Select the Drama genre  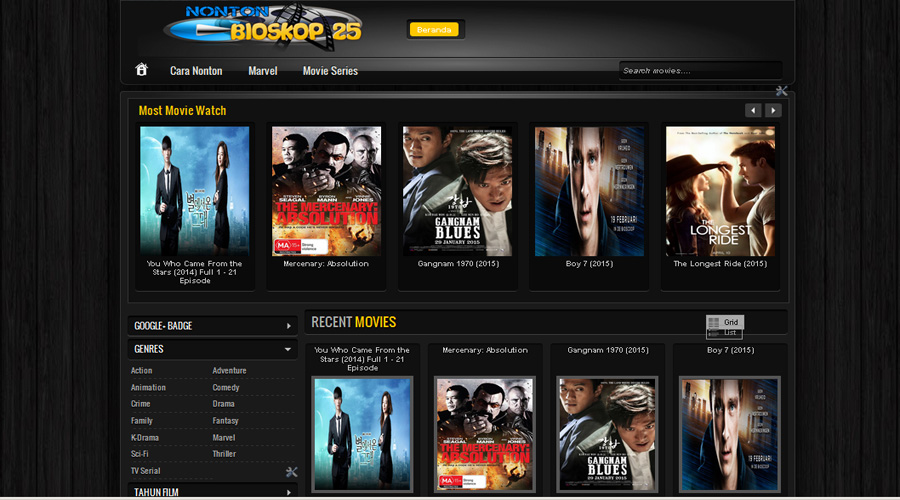(x=223, y=404)
